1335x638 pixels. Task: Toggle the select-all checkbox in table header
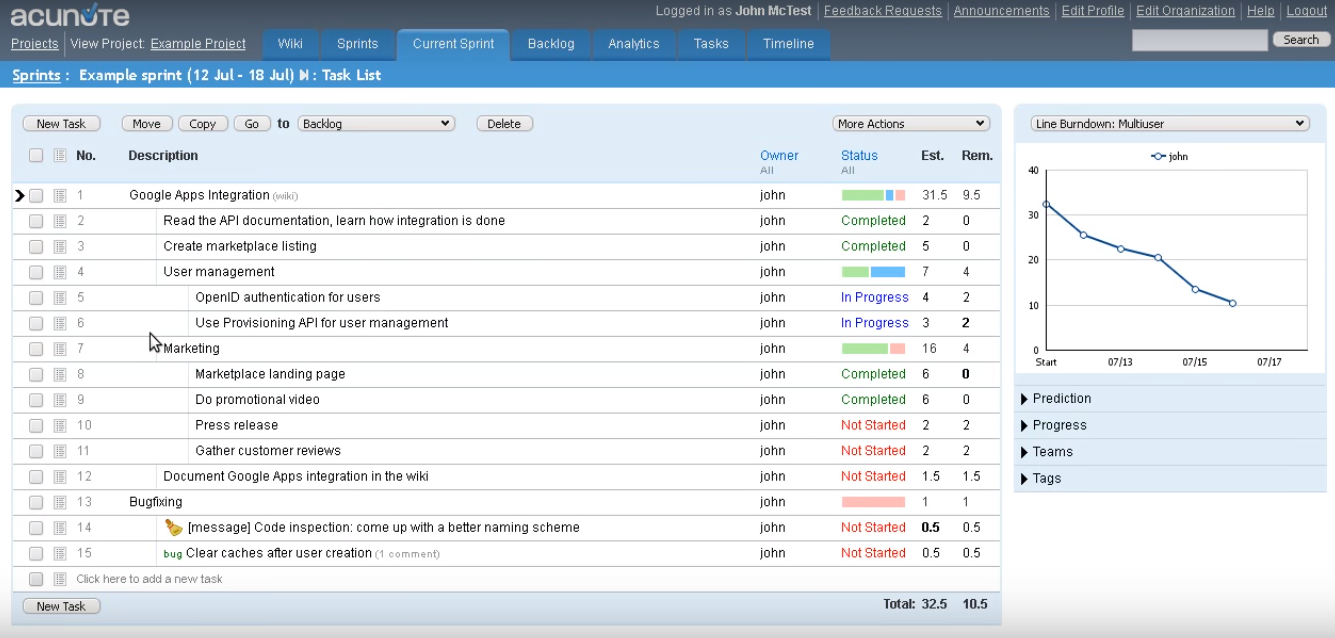[x=36, y=155]
